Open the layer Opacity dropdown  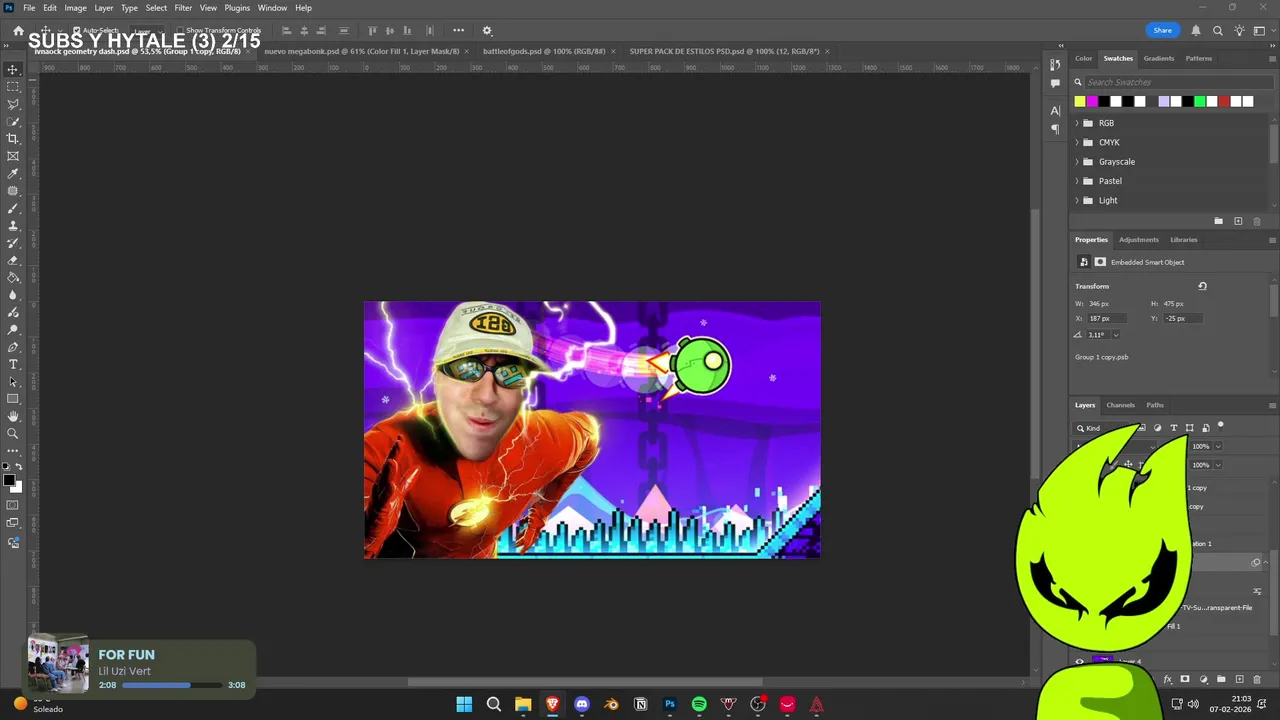pos(1218,446)
